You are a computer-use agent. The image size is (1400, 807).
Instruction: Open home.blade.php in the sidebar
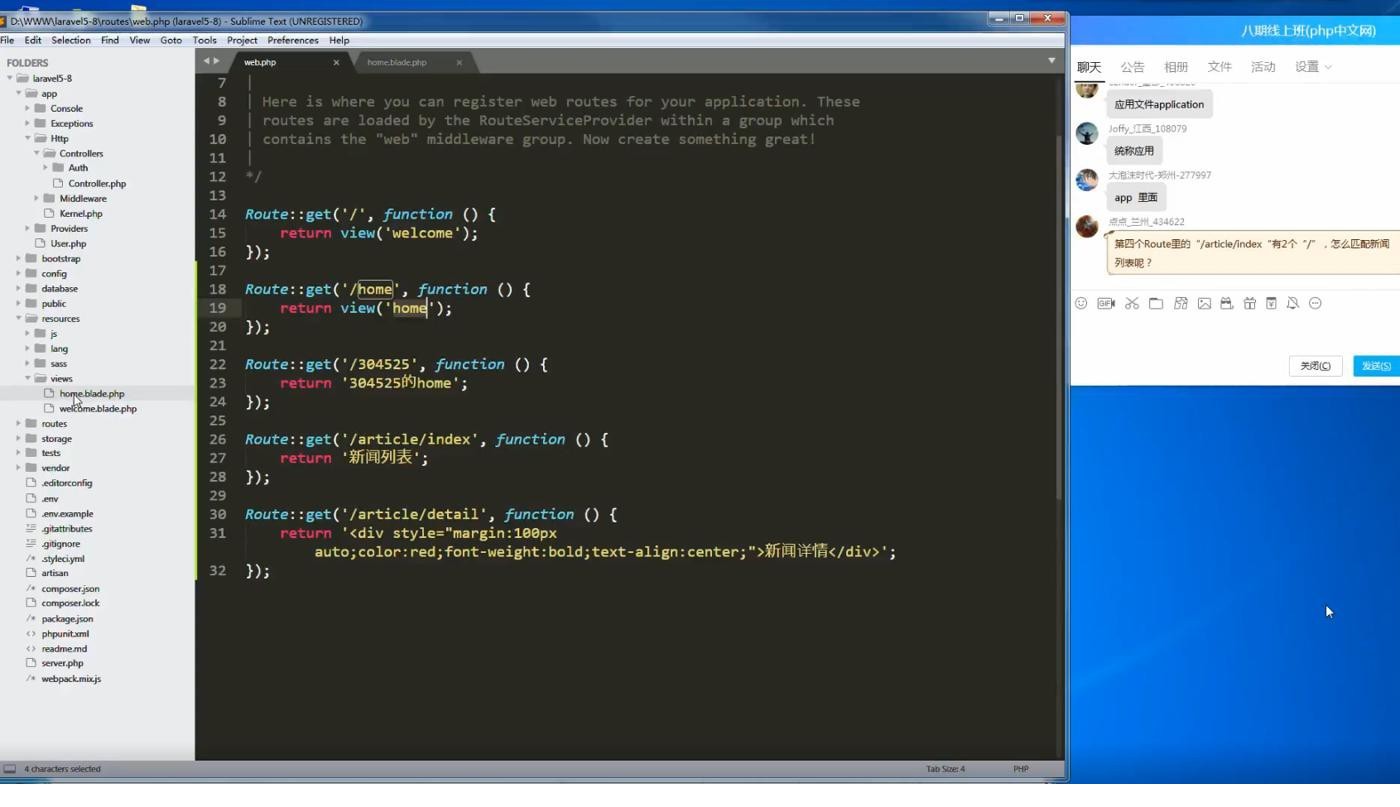[x=92, y=393]
